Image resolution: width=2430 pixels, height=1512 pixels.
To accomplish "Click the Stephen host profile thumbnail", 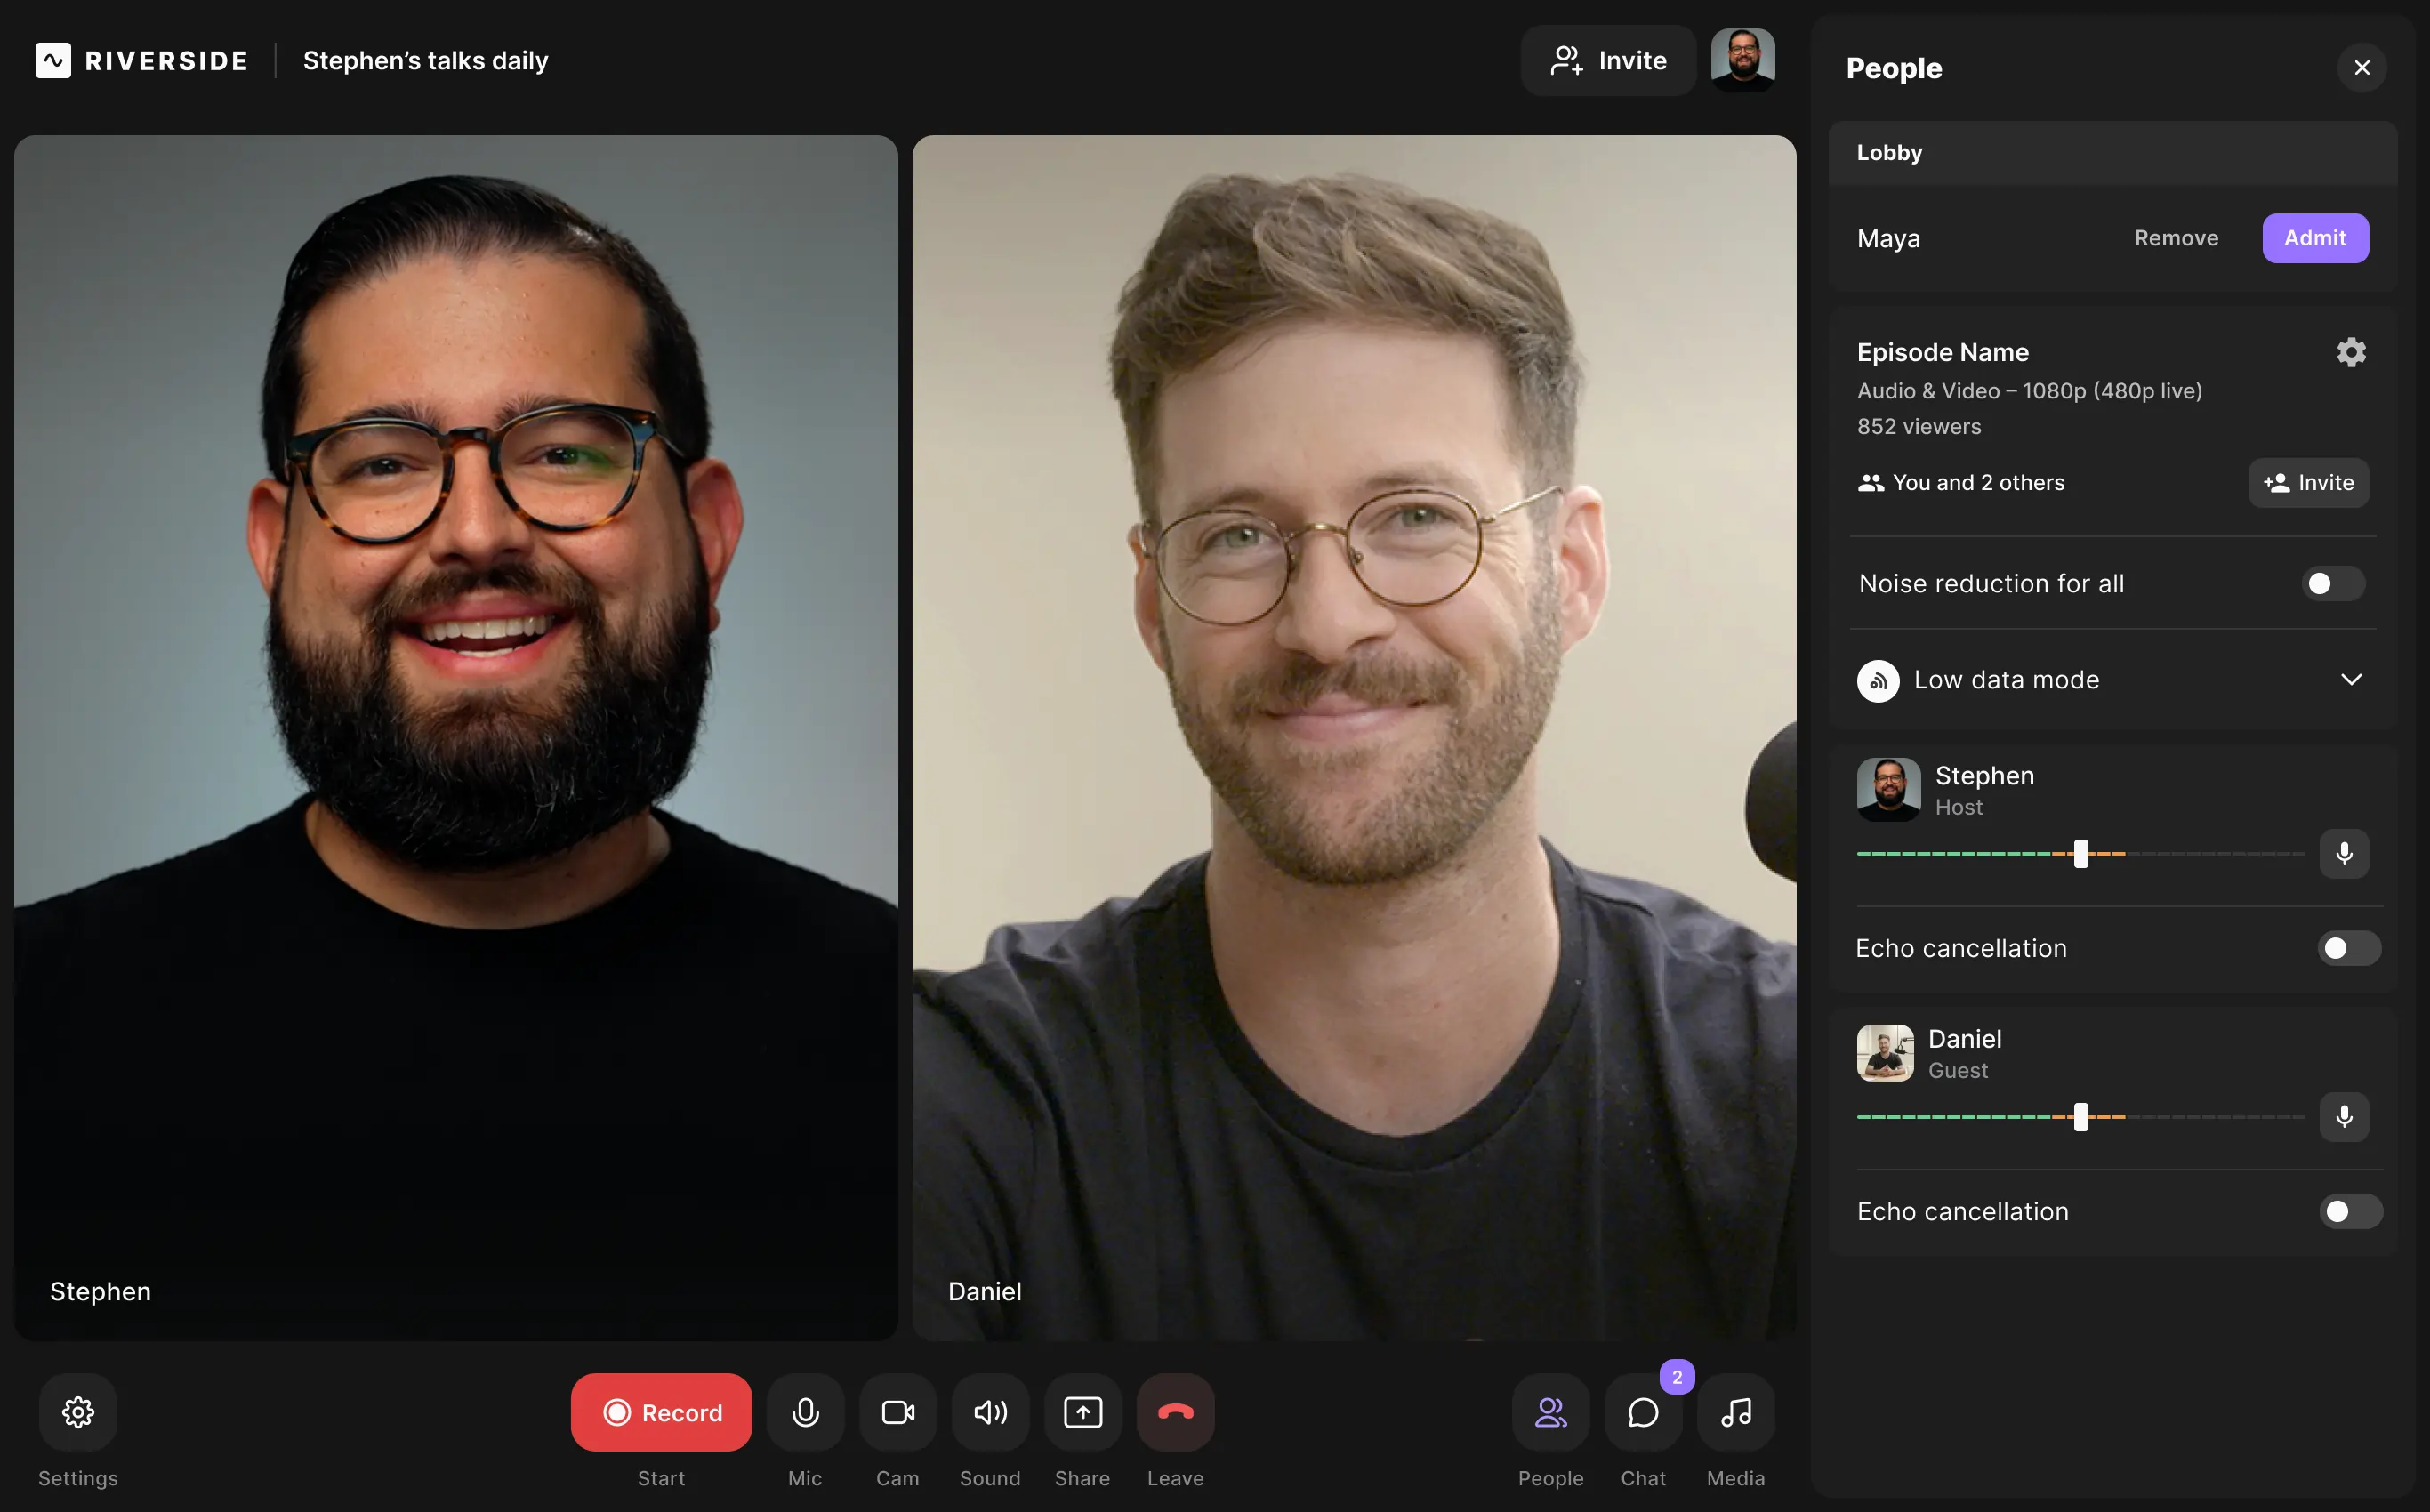I will click(x=1887, y=789).
